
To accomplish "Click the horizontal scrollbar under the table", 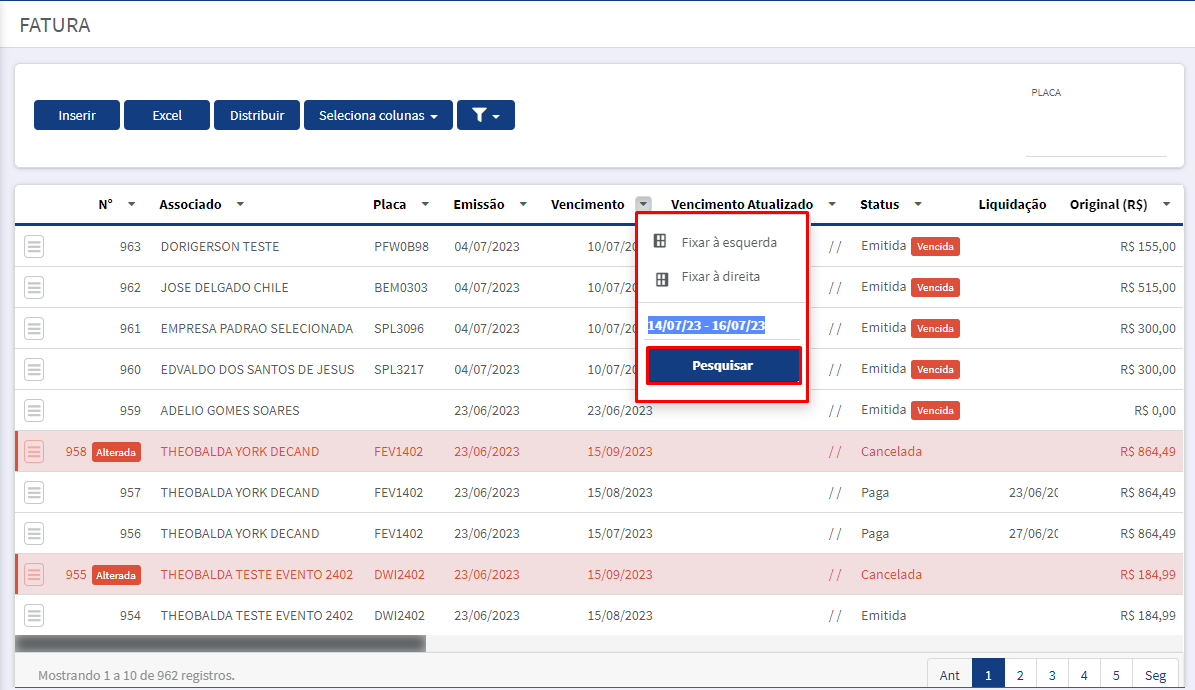I will point(220,643).
